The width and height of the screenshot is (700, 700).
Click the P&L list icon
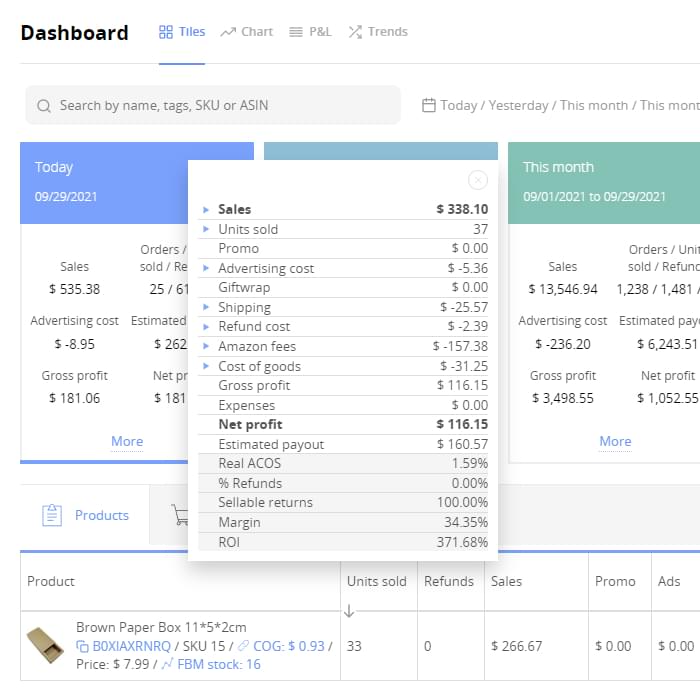(296, 32)
